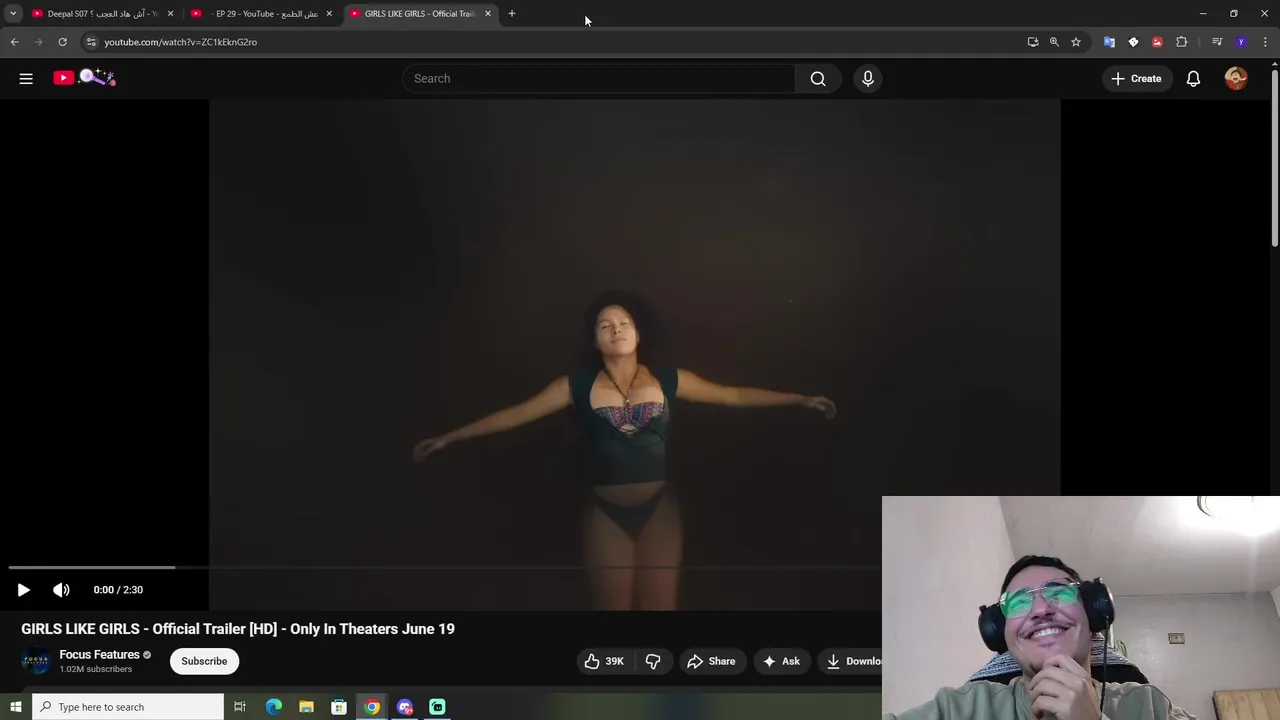
Task: Select the GIRLS LIKE GIRLS trailer tab
Action: click(420, 14)
